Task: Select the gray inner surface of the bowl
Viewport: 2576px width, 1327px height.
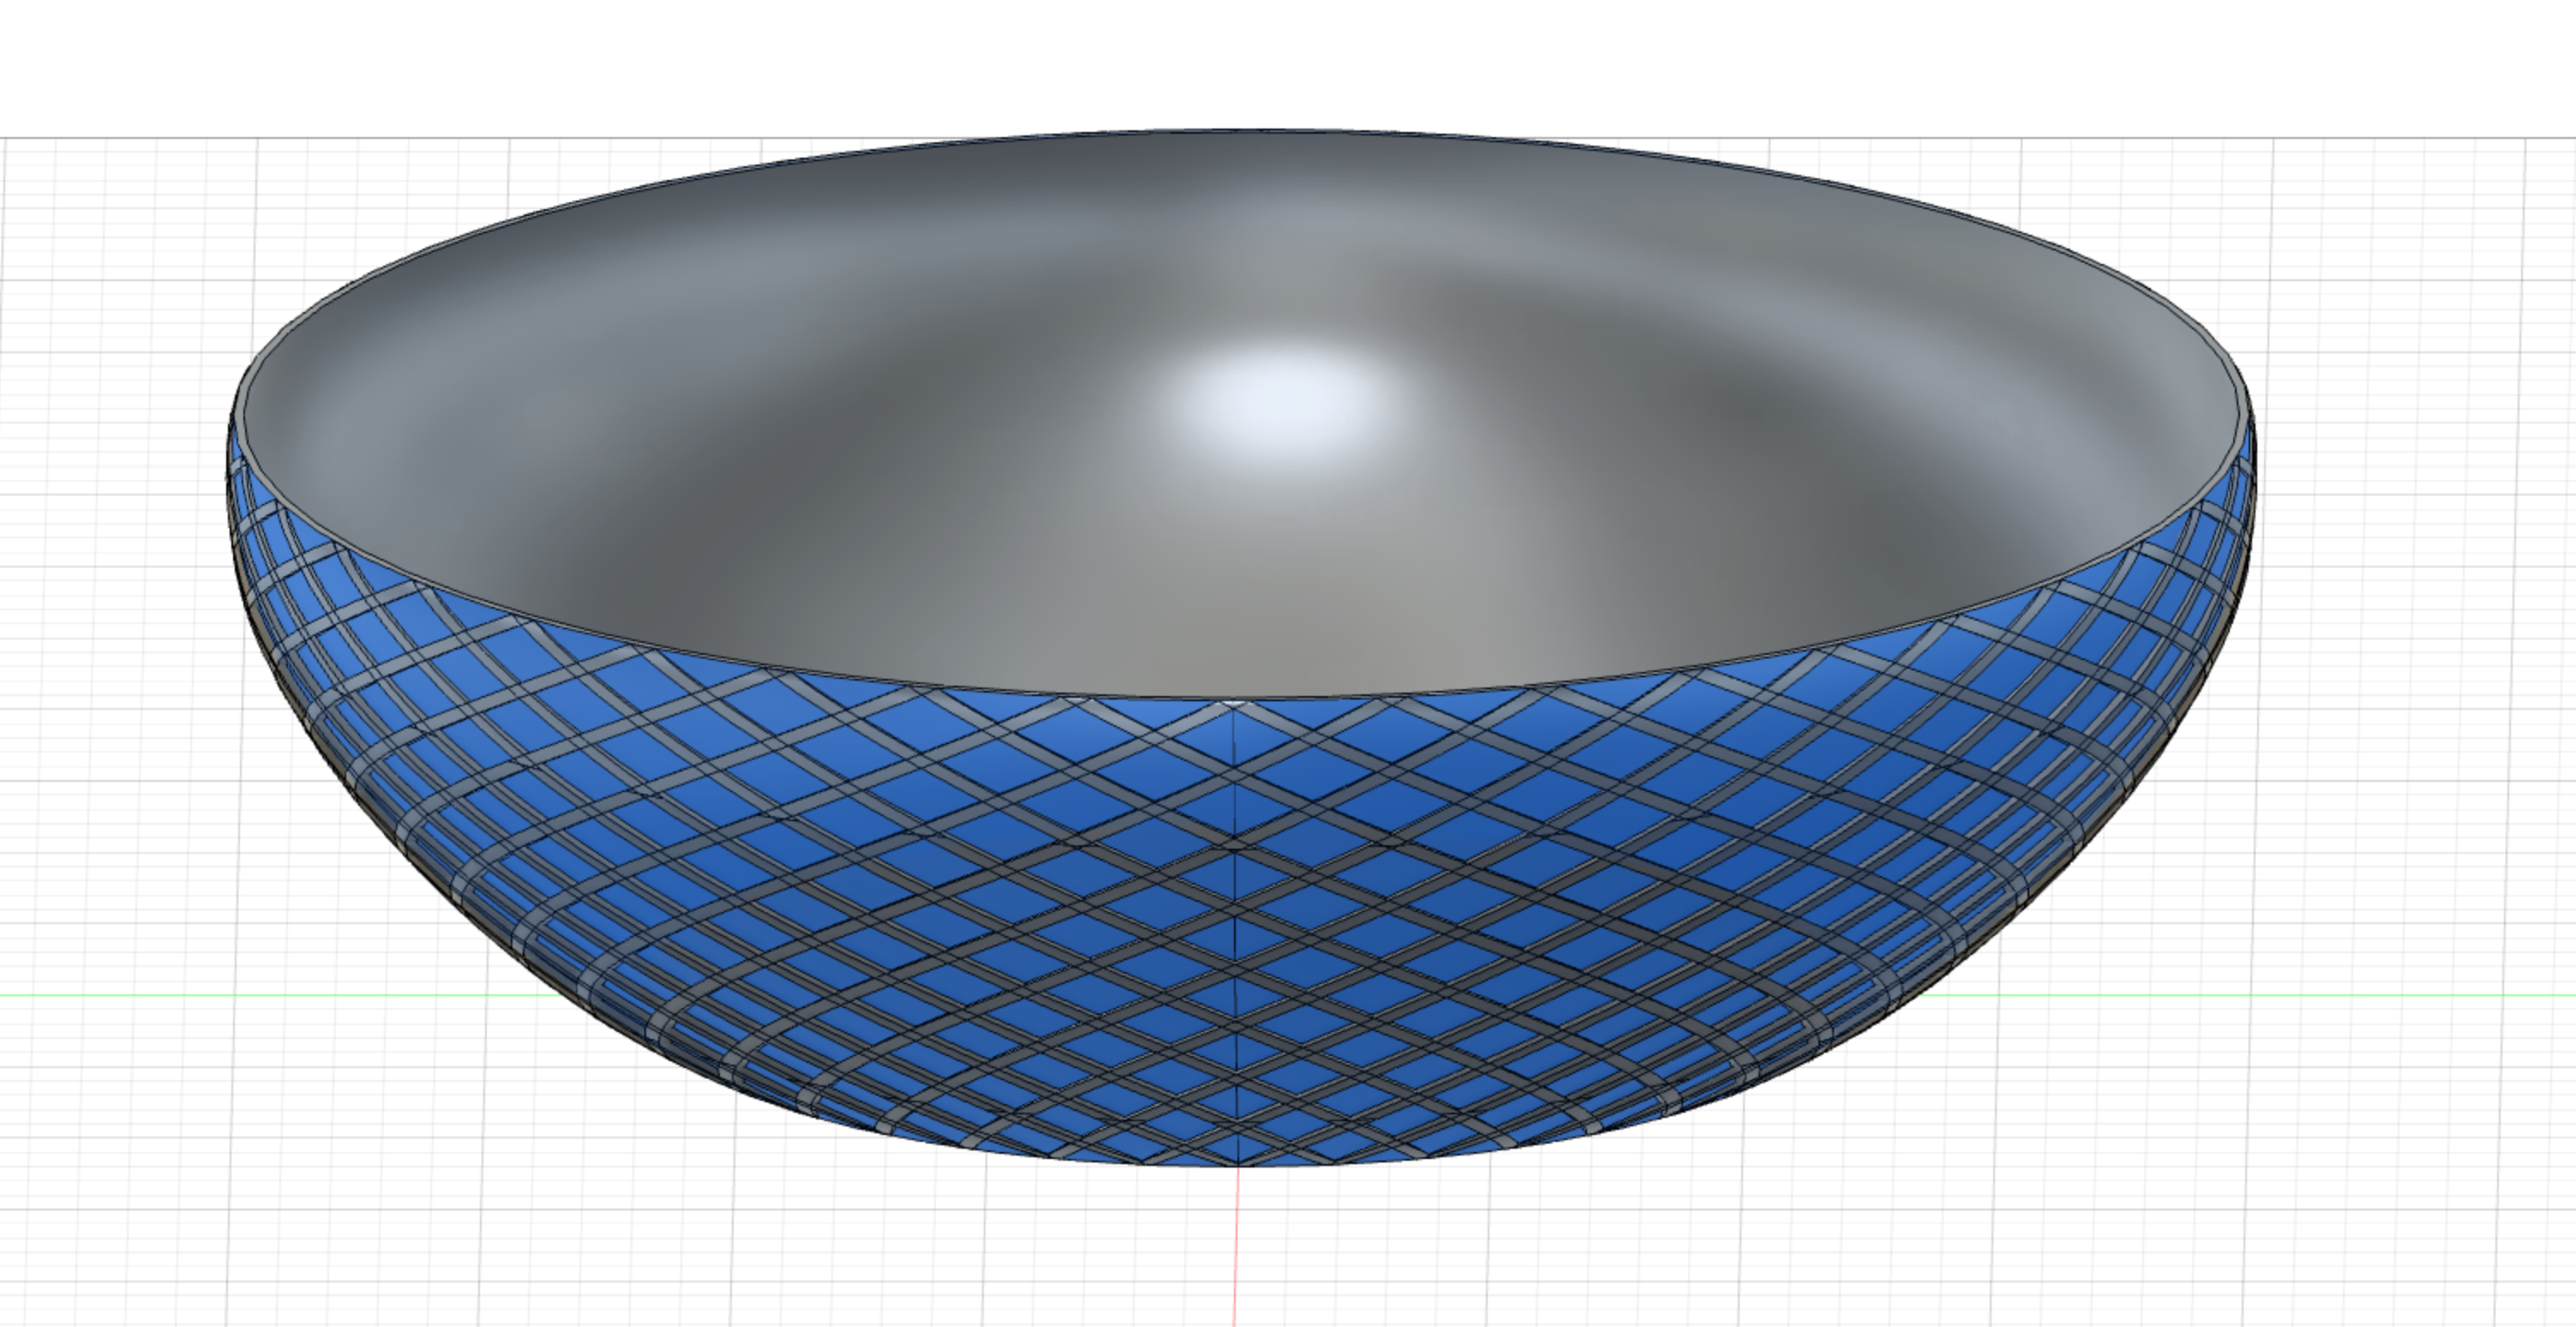Action: 1240,415
